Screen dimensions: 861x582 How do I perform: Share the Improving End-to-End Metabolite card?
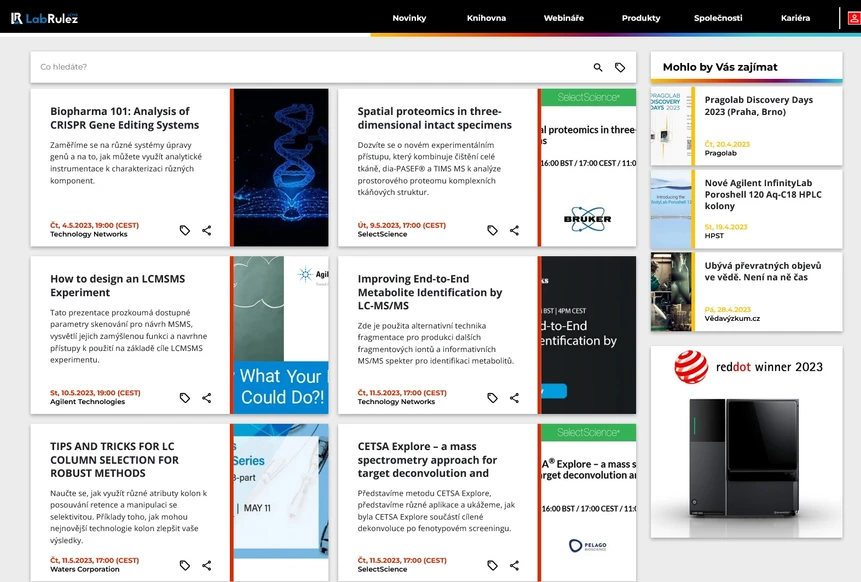(514, 398)
